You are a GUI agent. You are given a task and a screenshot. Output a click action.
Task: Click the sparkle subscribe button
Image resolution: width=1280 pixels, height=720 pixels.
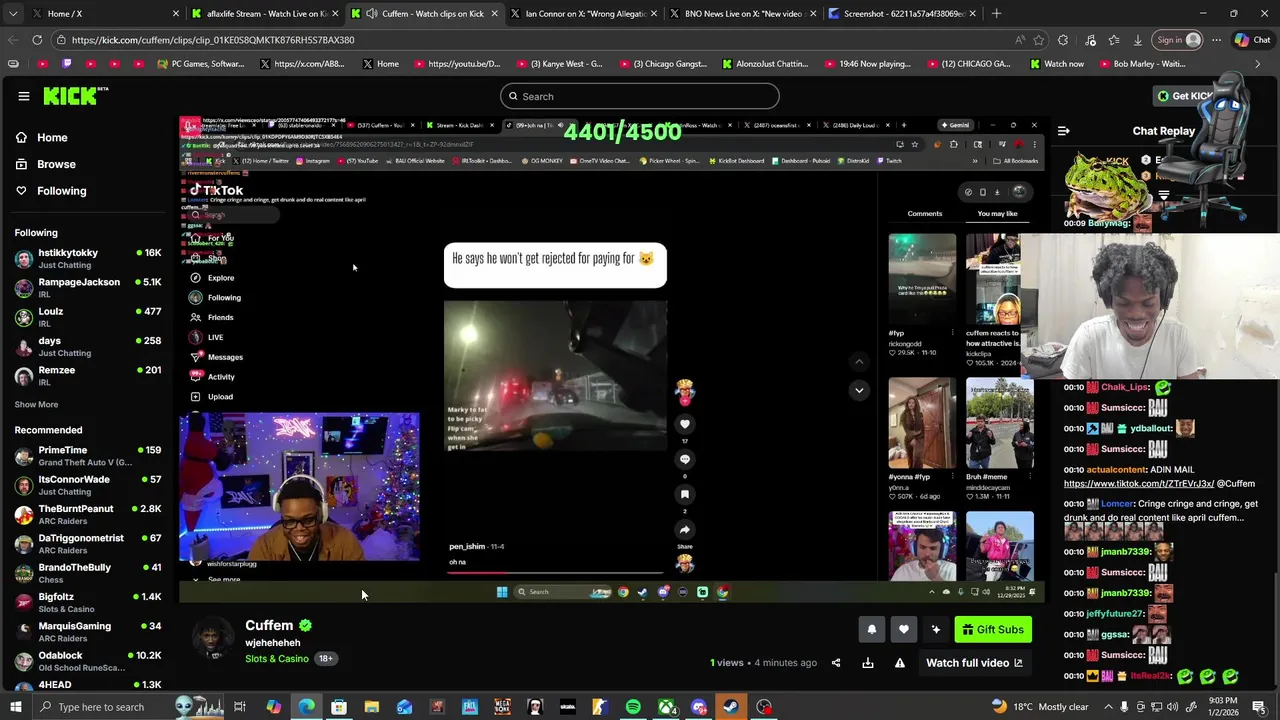(935, 629)
